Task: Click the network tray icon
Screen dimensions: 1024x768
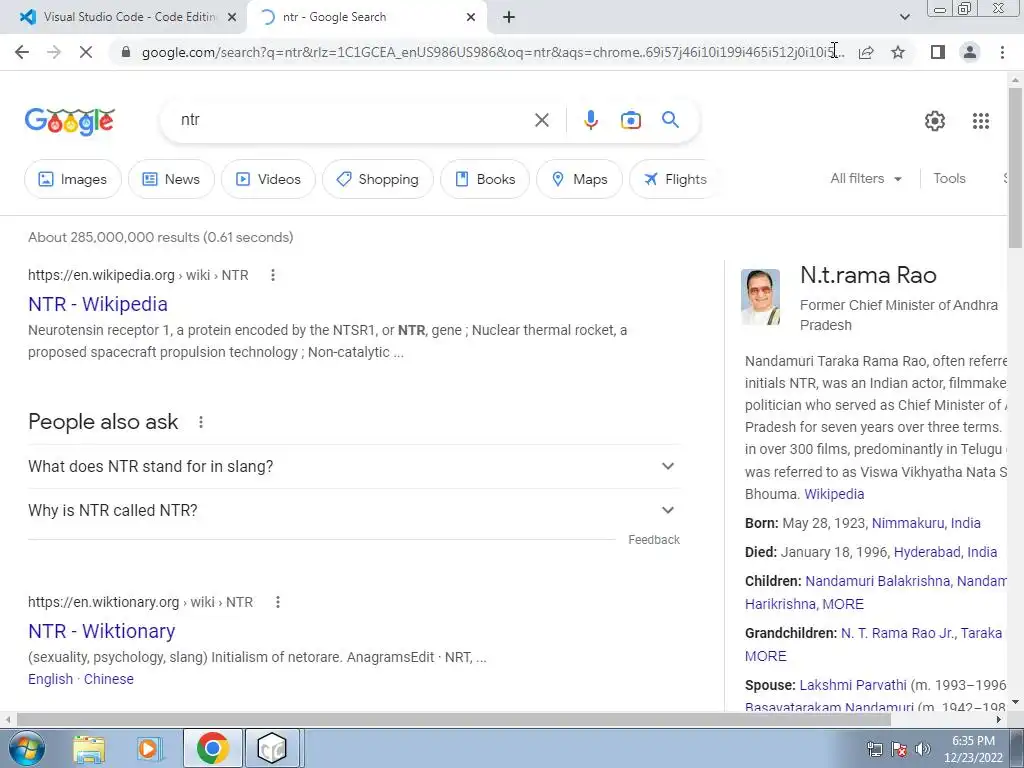Action: pos(874,749)
